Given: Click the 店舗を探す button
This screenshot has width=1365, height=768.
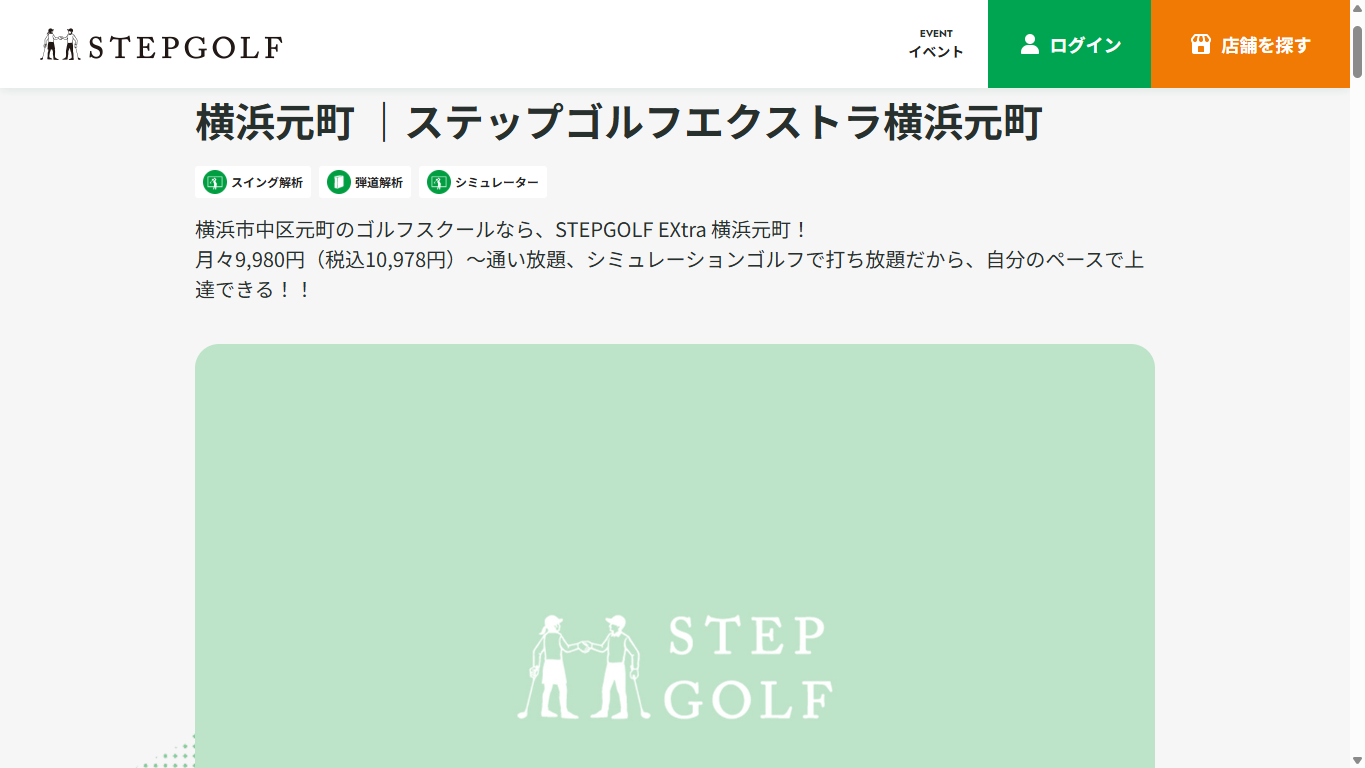Looking at the screenshot, I should [x=1250, y=44].
